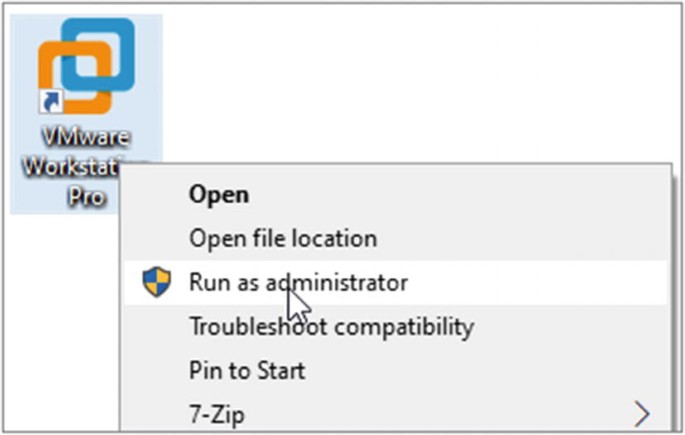685x435 pixels.
Task: Click the blank gutter left of Pin to Start
Action: [155, 370]
